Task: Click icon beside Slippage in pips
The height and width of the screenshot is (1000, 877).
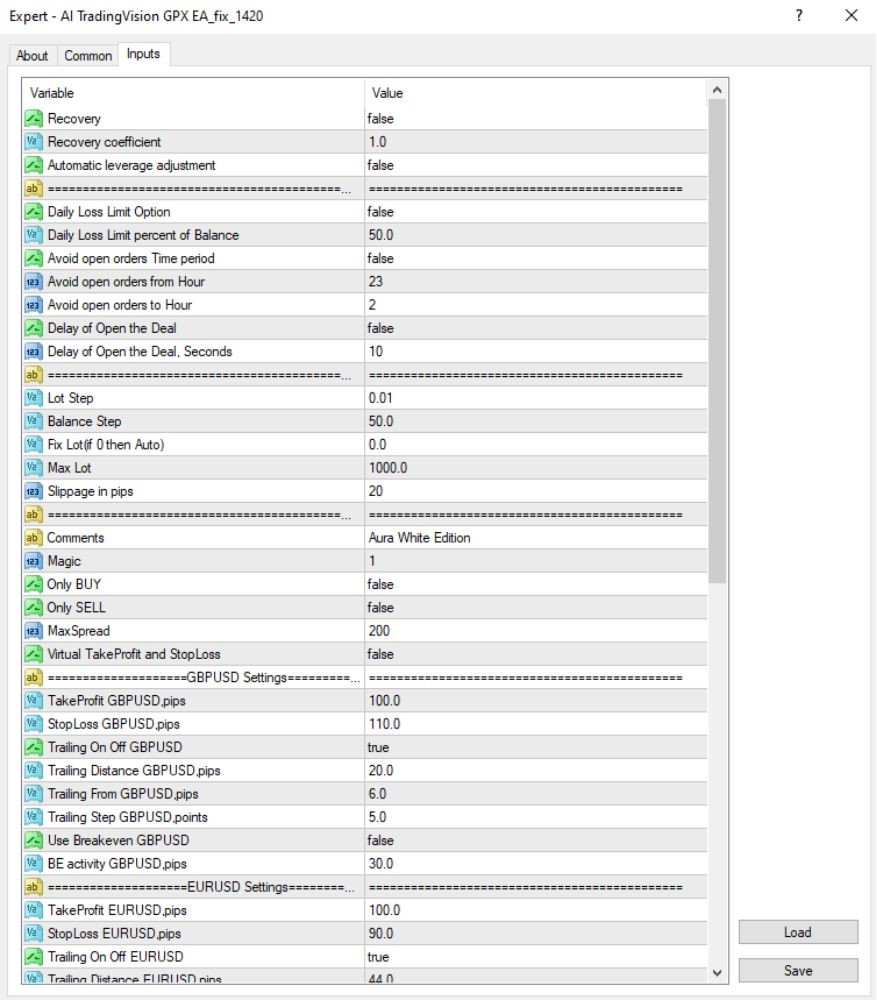Action: [x=33, y=491]
